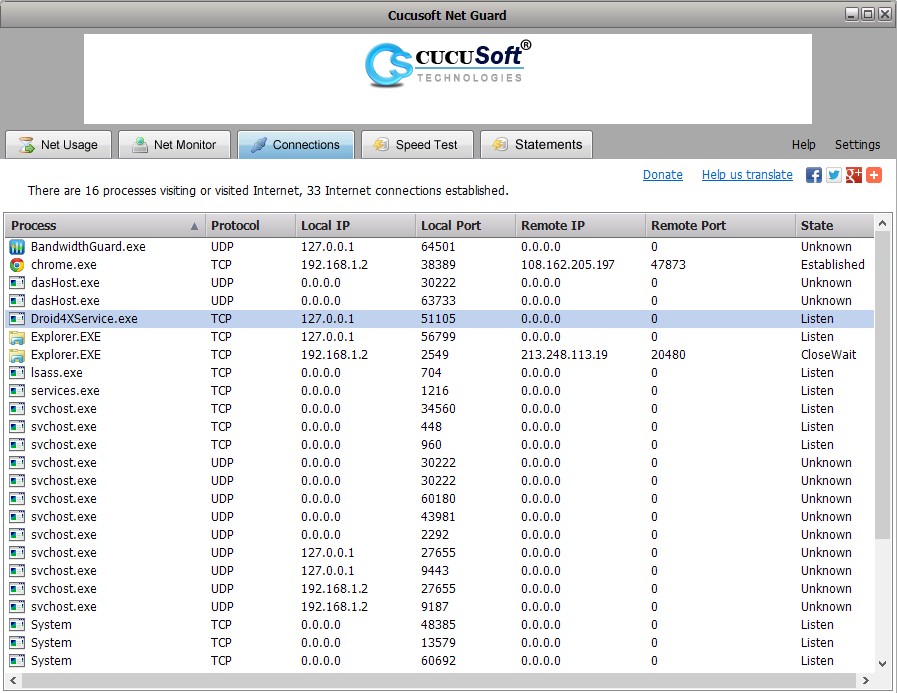Click the Twitter share icon
This screenshot has height=693, width=897.
(x=832, y=175)
